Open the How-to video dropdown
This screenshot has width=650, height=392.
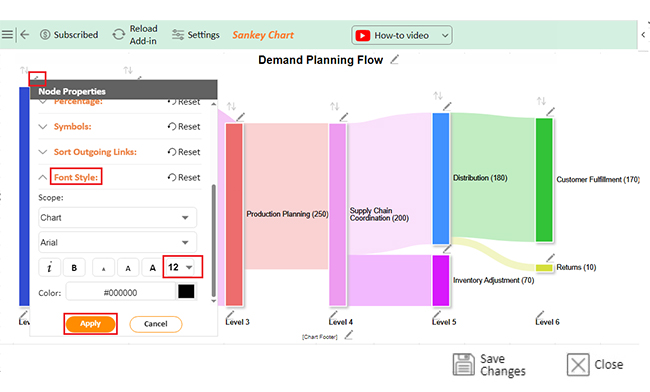402,35
